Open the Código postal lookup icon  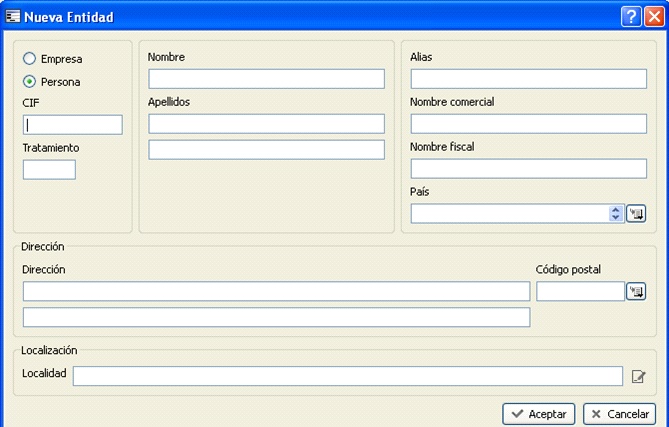pyautogui.click(x=636, y=291)
